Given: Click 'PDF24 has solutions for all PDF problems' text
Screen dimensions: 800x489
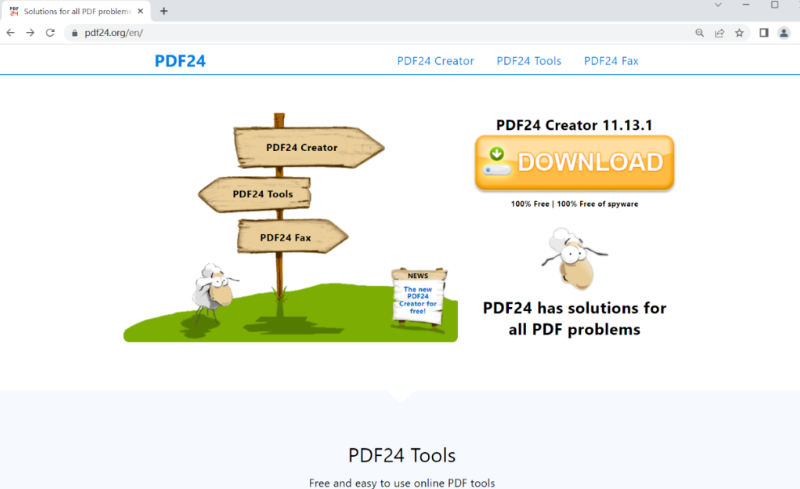Looking at the screenshot, I should (x=574, y=319).
